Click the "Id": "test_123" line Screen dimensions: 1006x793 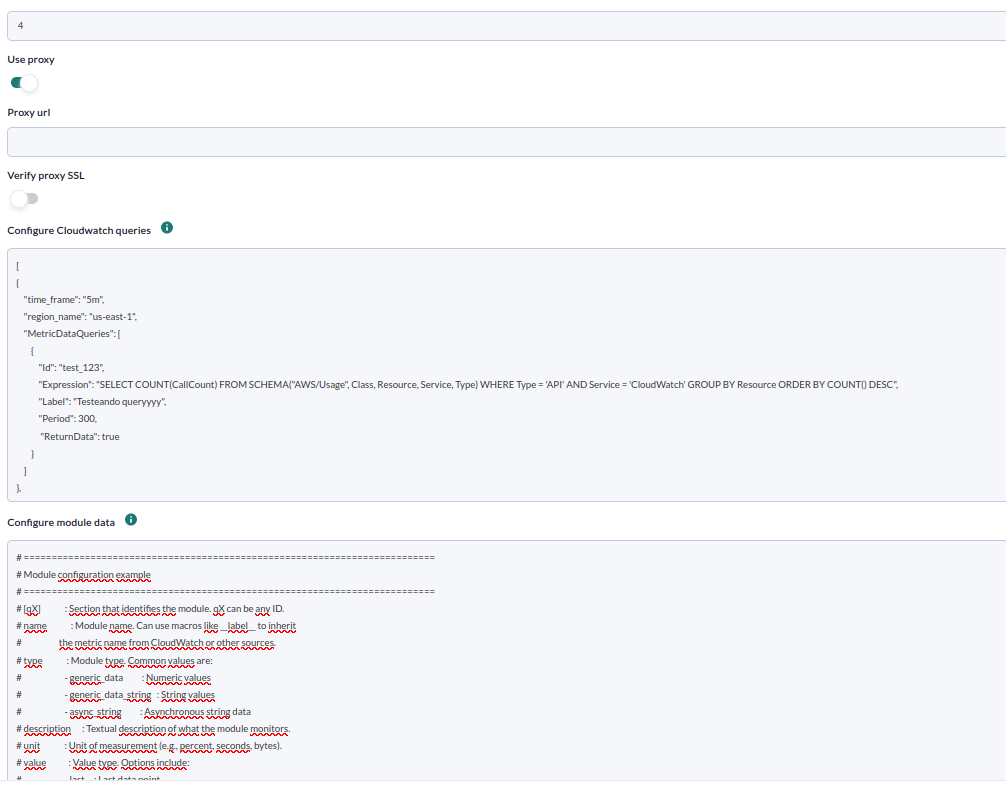(71, 368)
